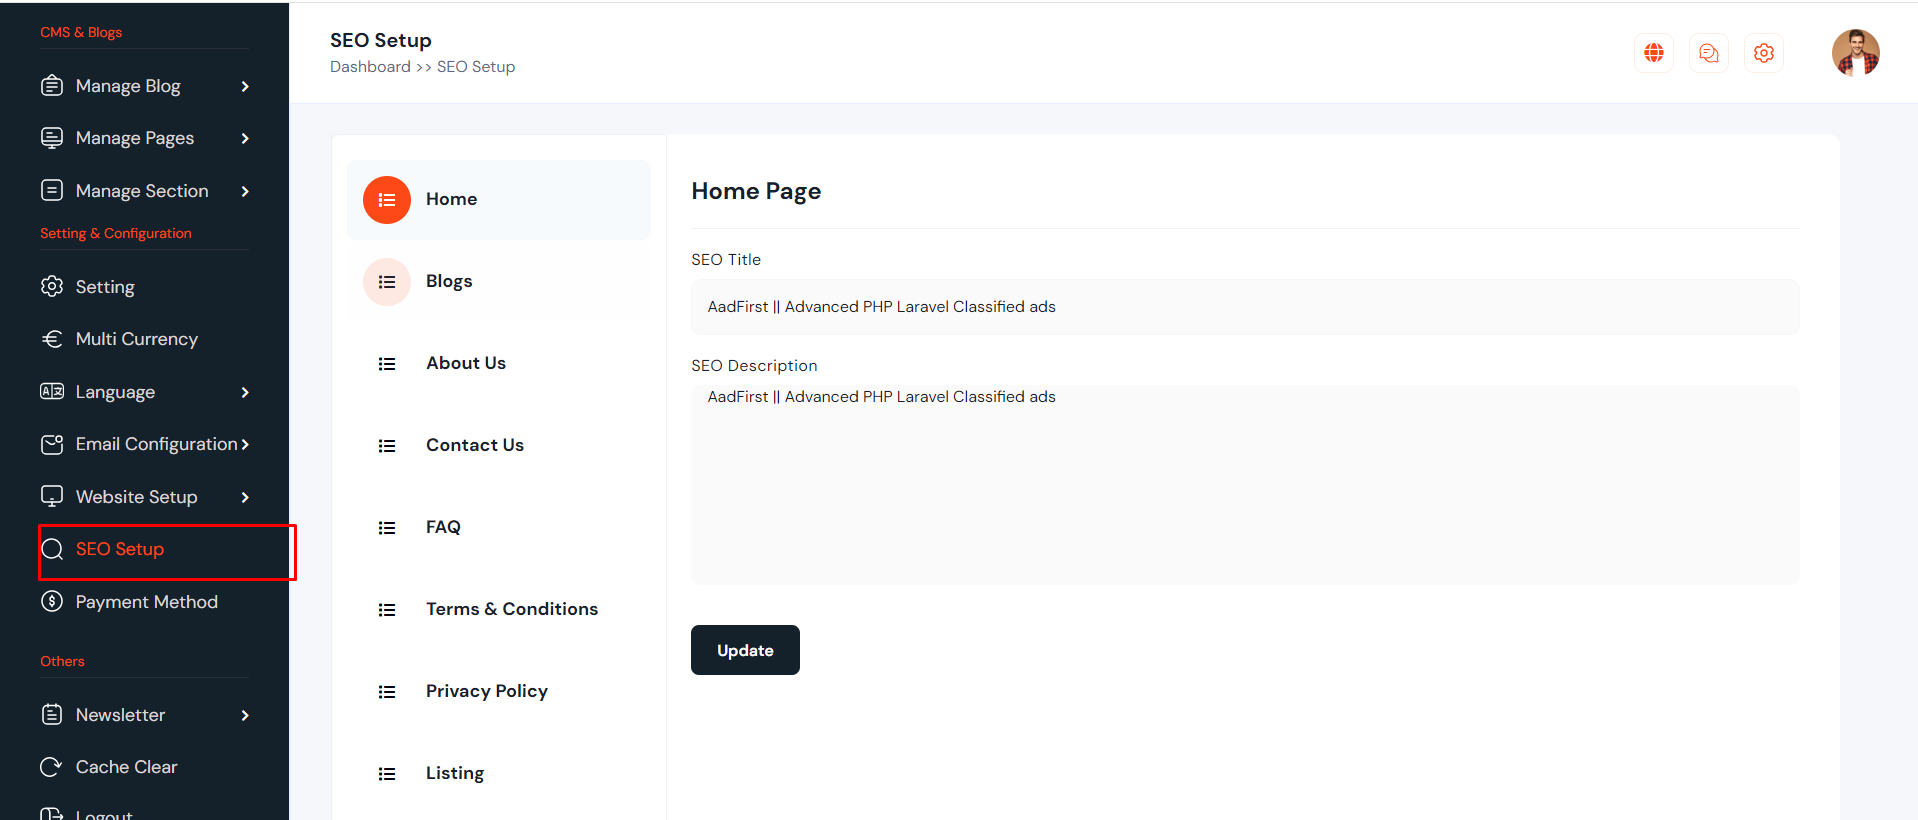Viewport: 1918px width, 820px height.
Task: Open the chat messages icon
Action: tap(1708, 53)
